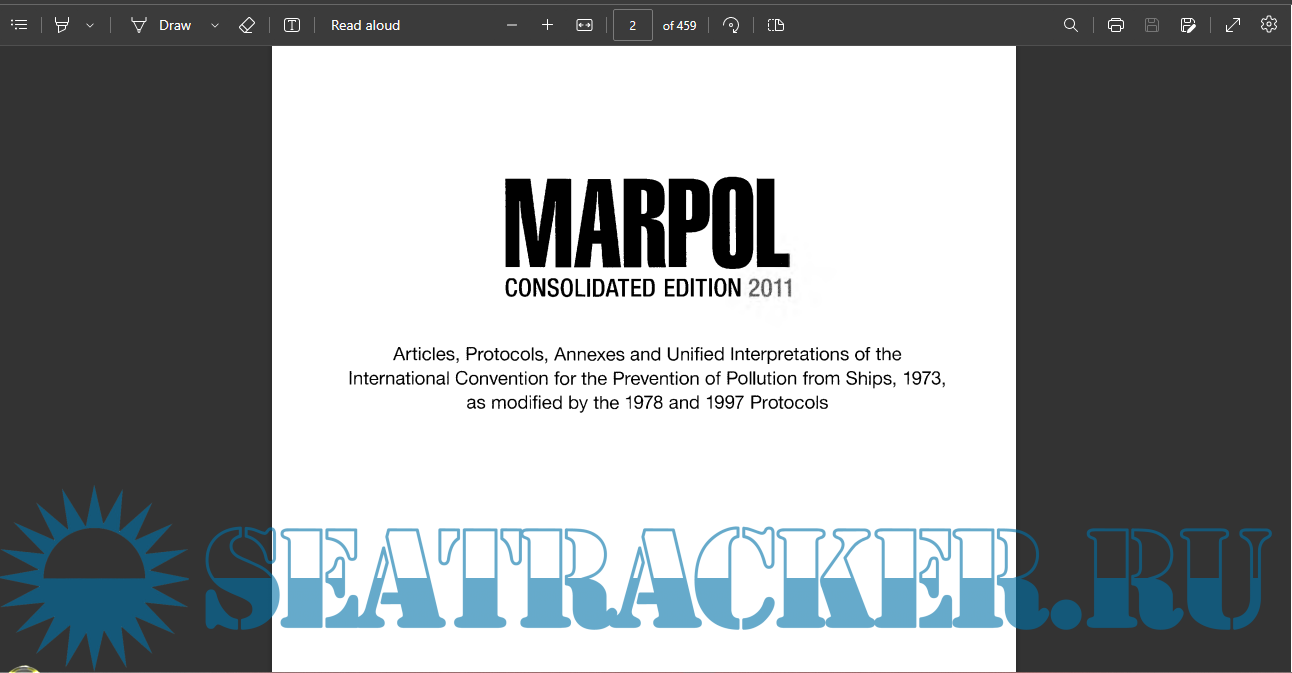Click the Save icon
Screen dimensions: 1292x673
1152,25
